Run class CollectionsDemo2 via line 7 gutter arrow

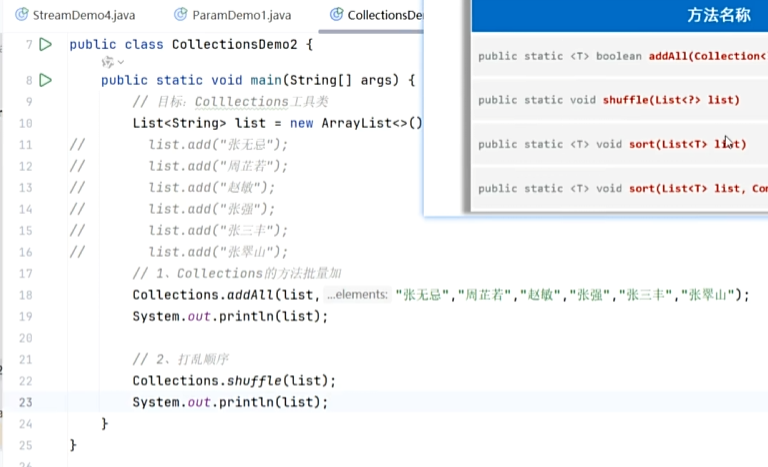click(46, 44)
